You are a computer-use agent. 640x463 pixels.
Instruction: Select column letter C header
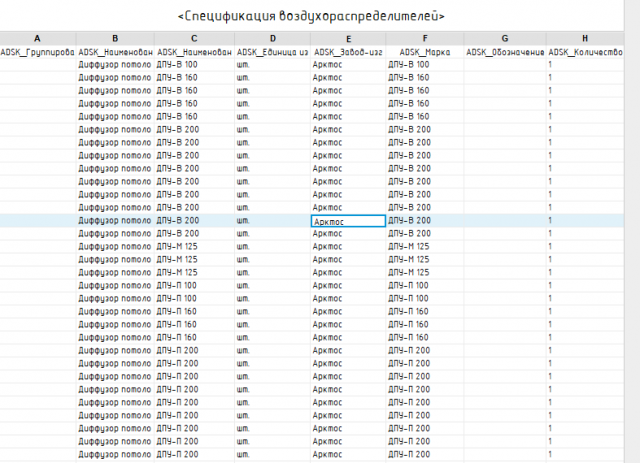[x=194, y=38]
